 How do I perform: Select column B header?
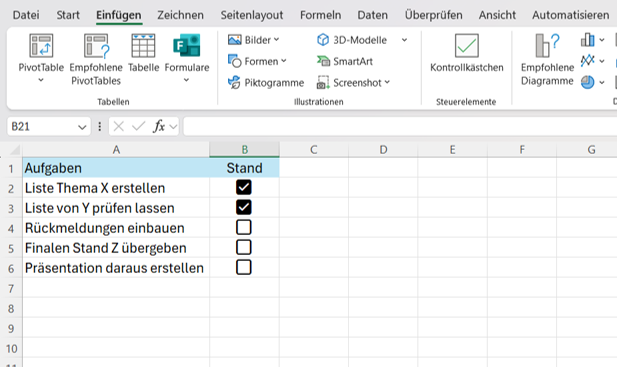[x=244, y=149]
